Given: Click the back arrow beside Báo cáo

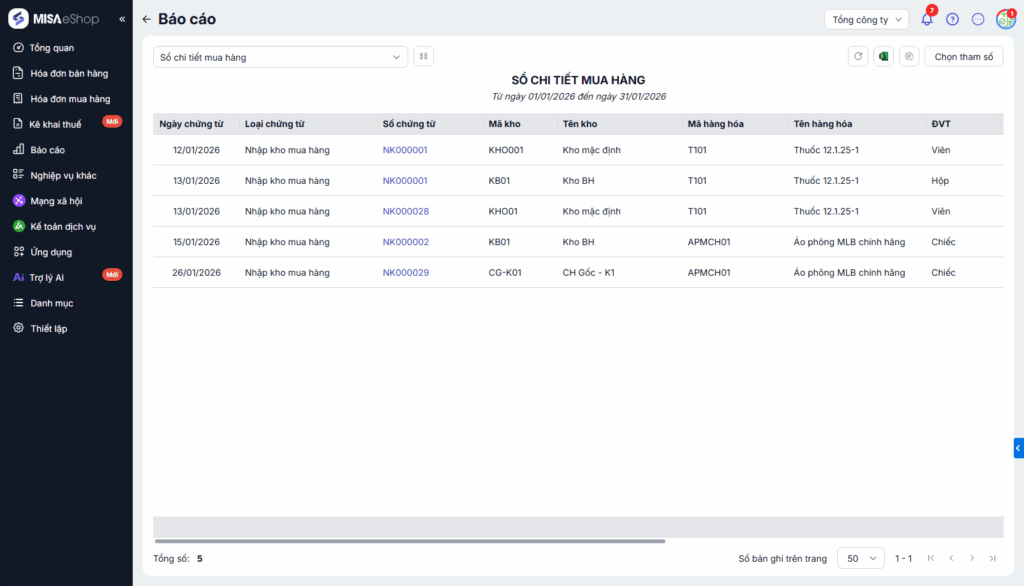Looking at the screenshot, I should (147, 19).
